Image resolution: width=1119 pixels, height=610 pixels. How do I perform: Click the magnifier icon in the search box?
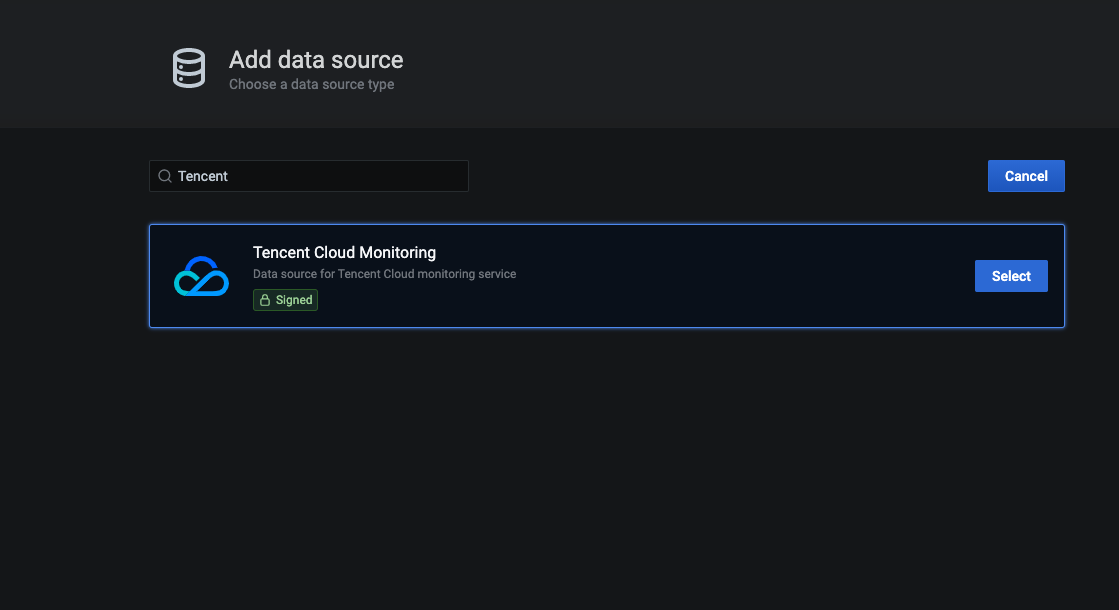tap(165, 176)
